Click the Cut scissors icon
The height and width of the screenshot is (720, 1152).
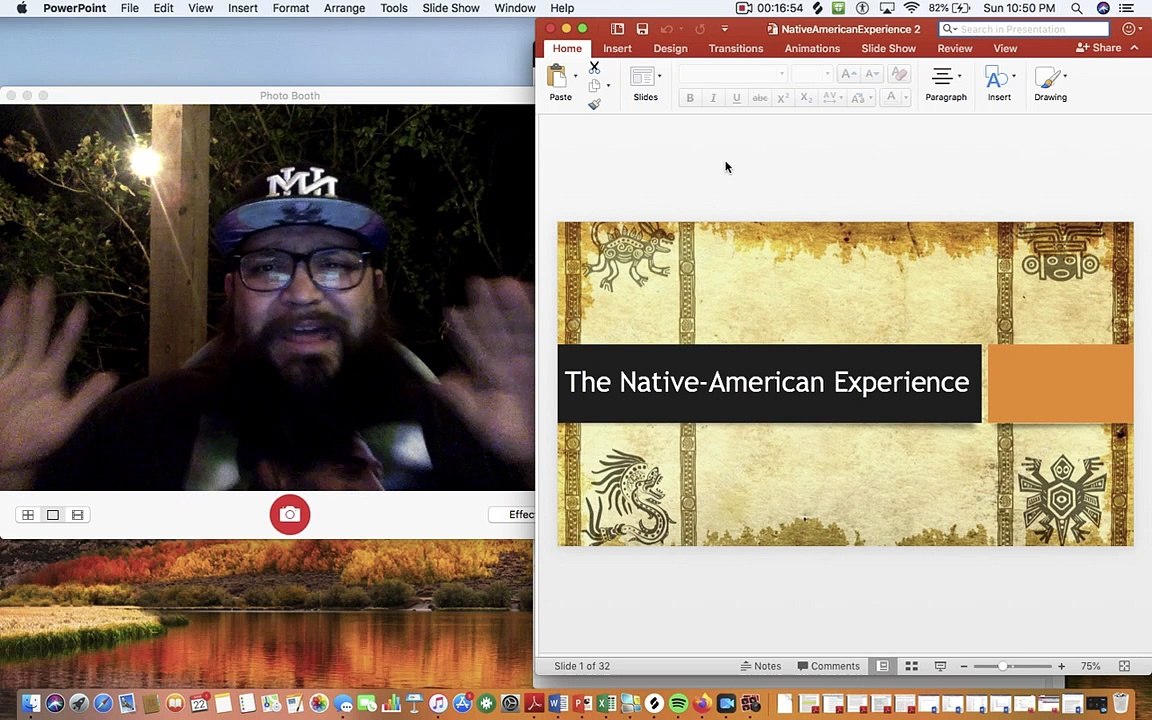click(x=594, y=68)
